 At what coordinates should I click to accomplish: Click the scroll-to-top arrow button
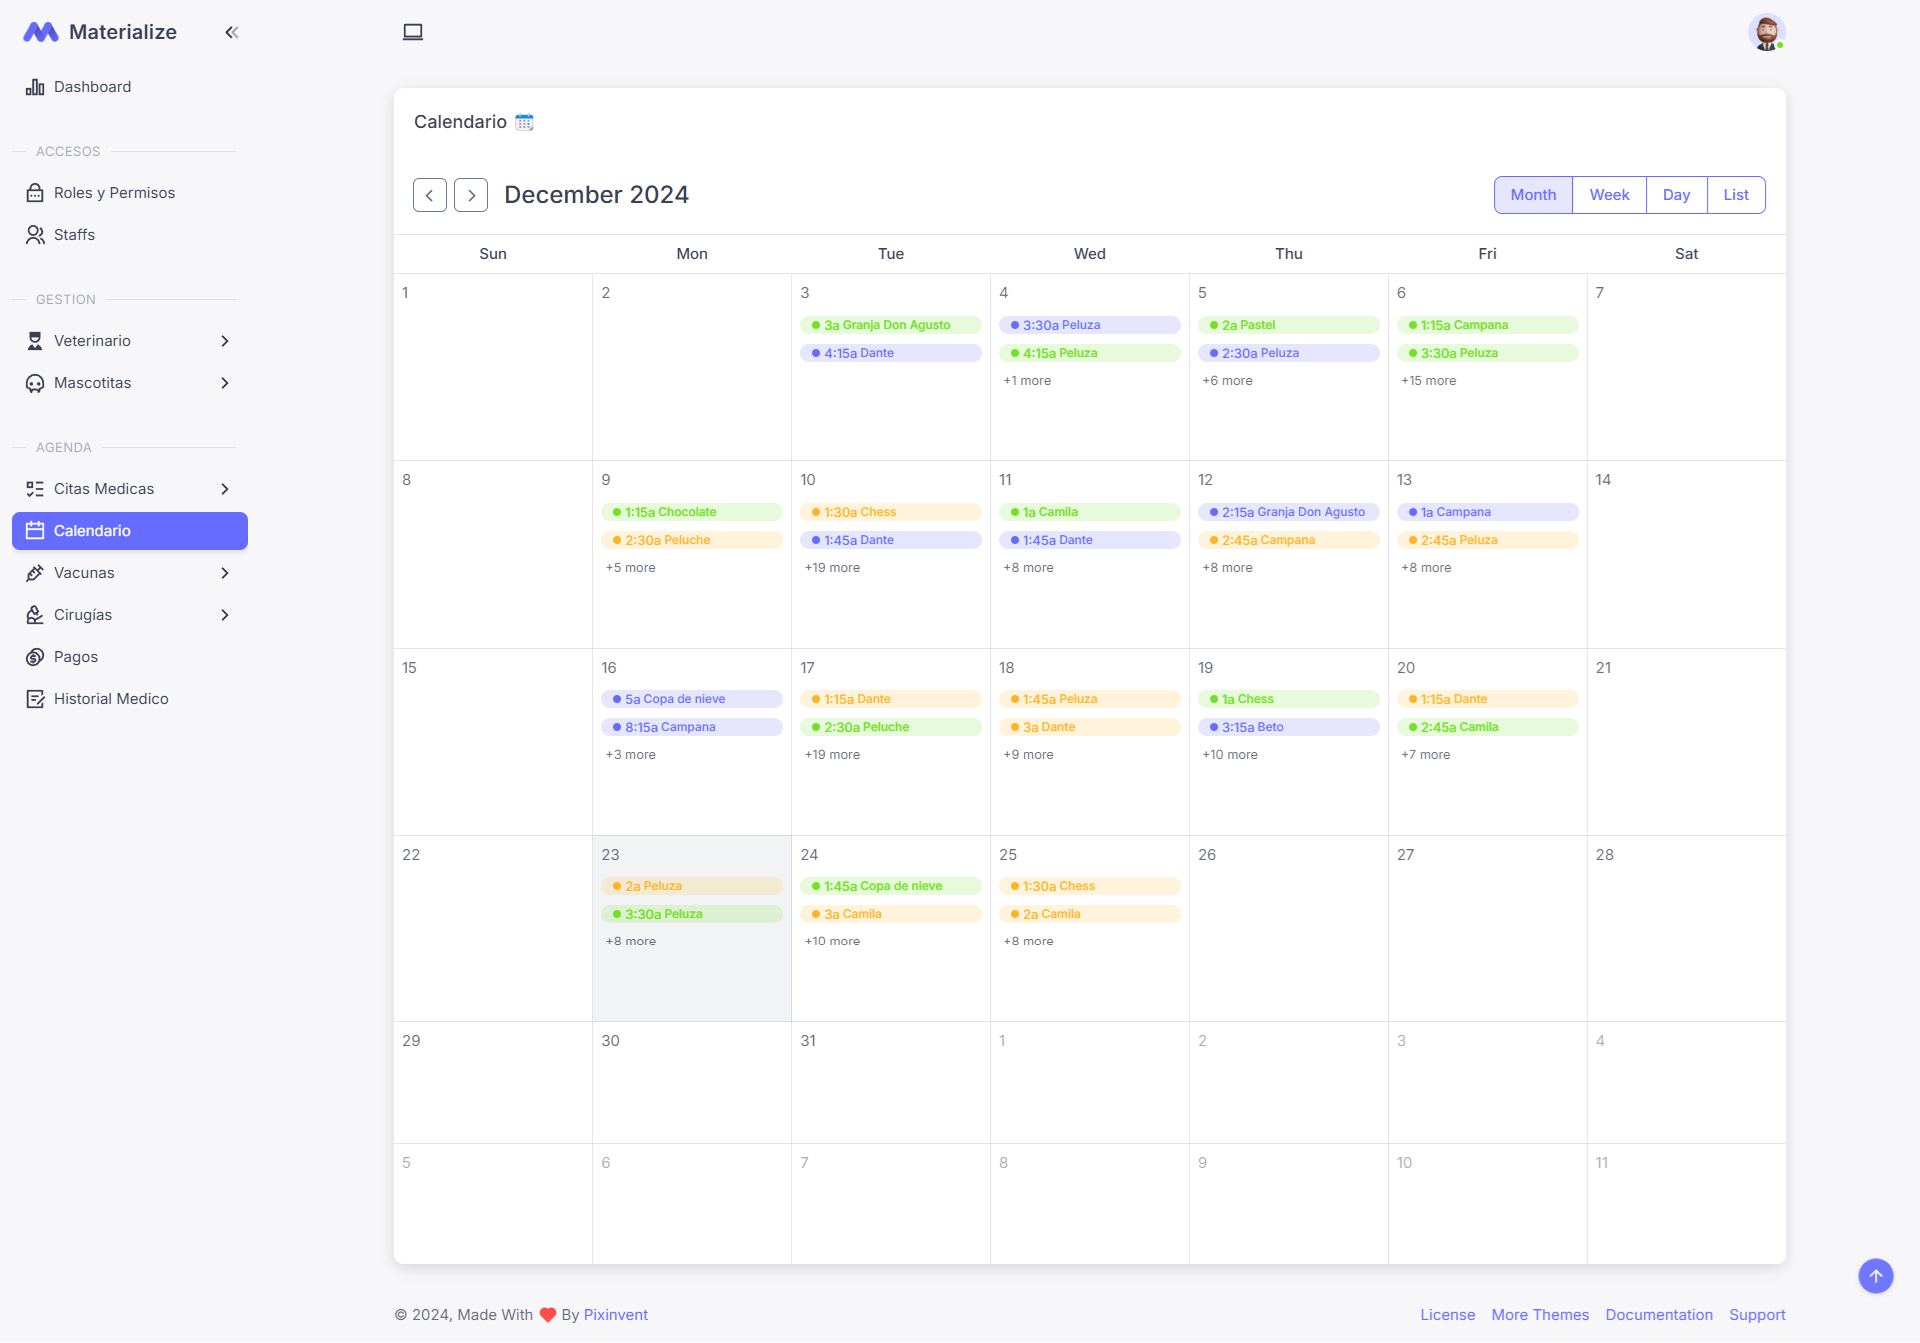(x=1874, y=1276)
